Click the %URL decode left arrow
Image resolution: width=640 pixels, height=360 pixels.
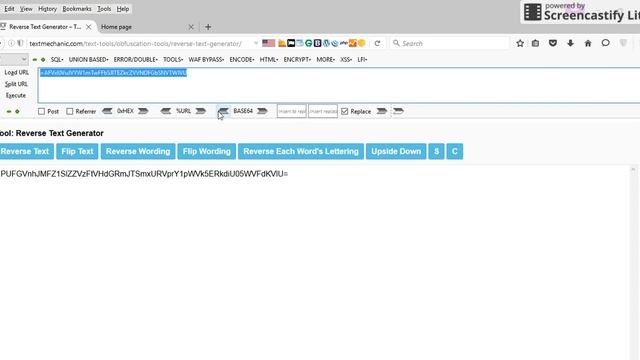(166, 111)
